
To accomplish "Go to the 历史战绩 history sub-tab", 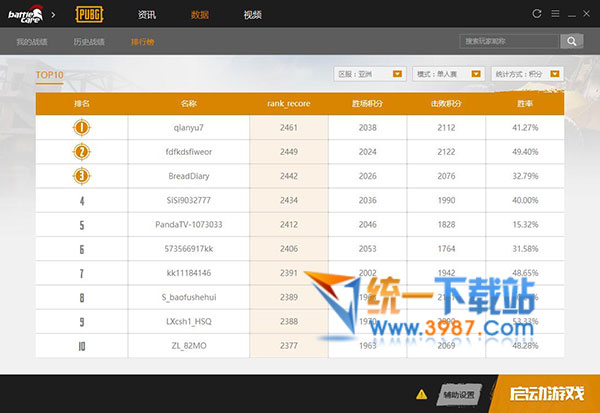I will (x=89, y=42).
